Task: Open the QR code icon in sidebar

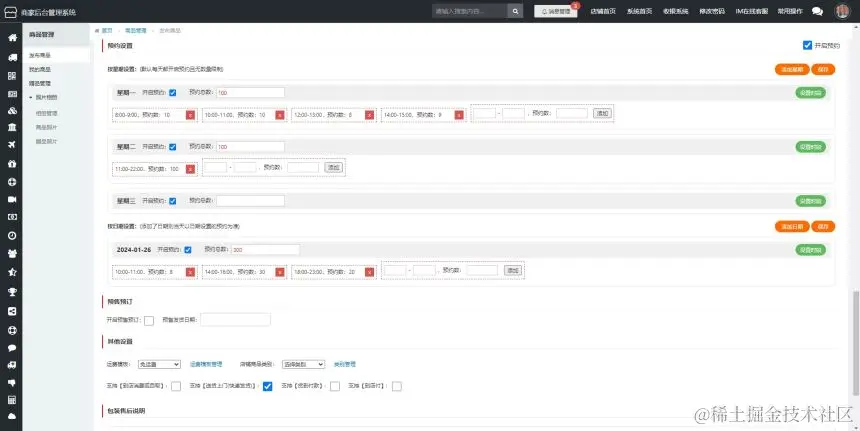Action: click(x=12, y=76)
